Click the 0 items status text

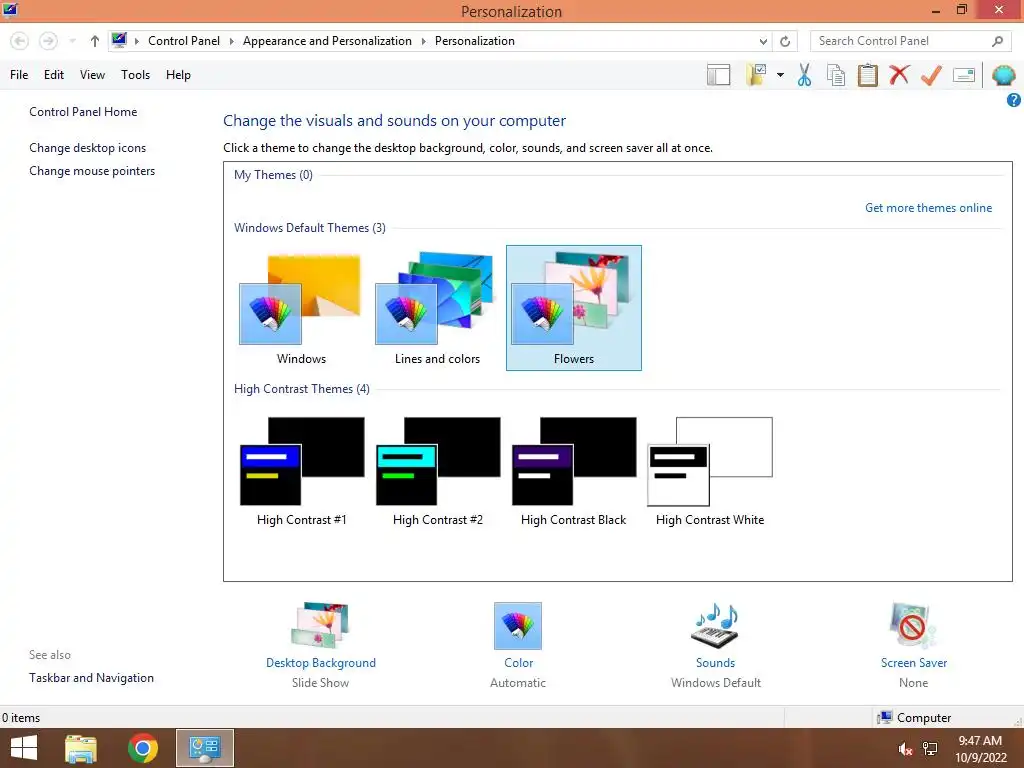(x=21, y=718)
